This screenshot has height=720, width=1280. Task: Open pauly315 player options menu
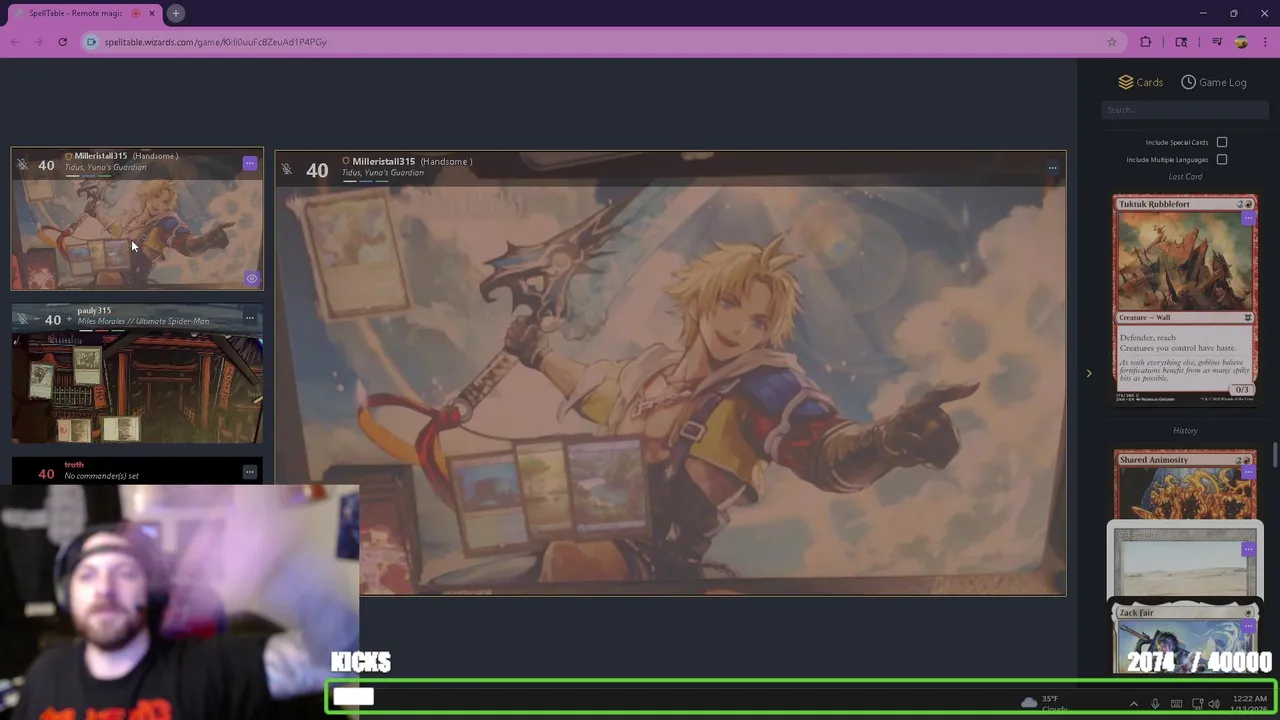click(x=250, y=318)
